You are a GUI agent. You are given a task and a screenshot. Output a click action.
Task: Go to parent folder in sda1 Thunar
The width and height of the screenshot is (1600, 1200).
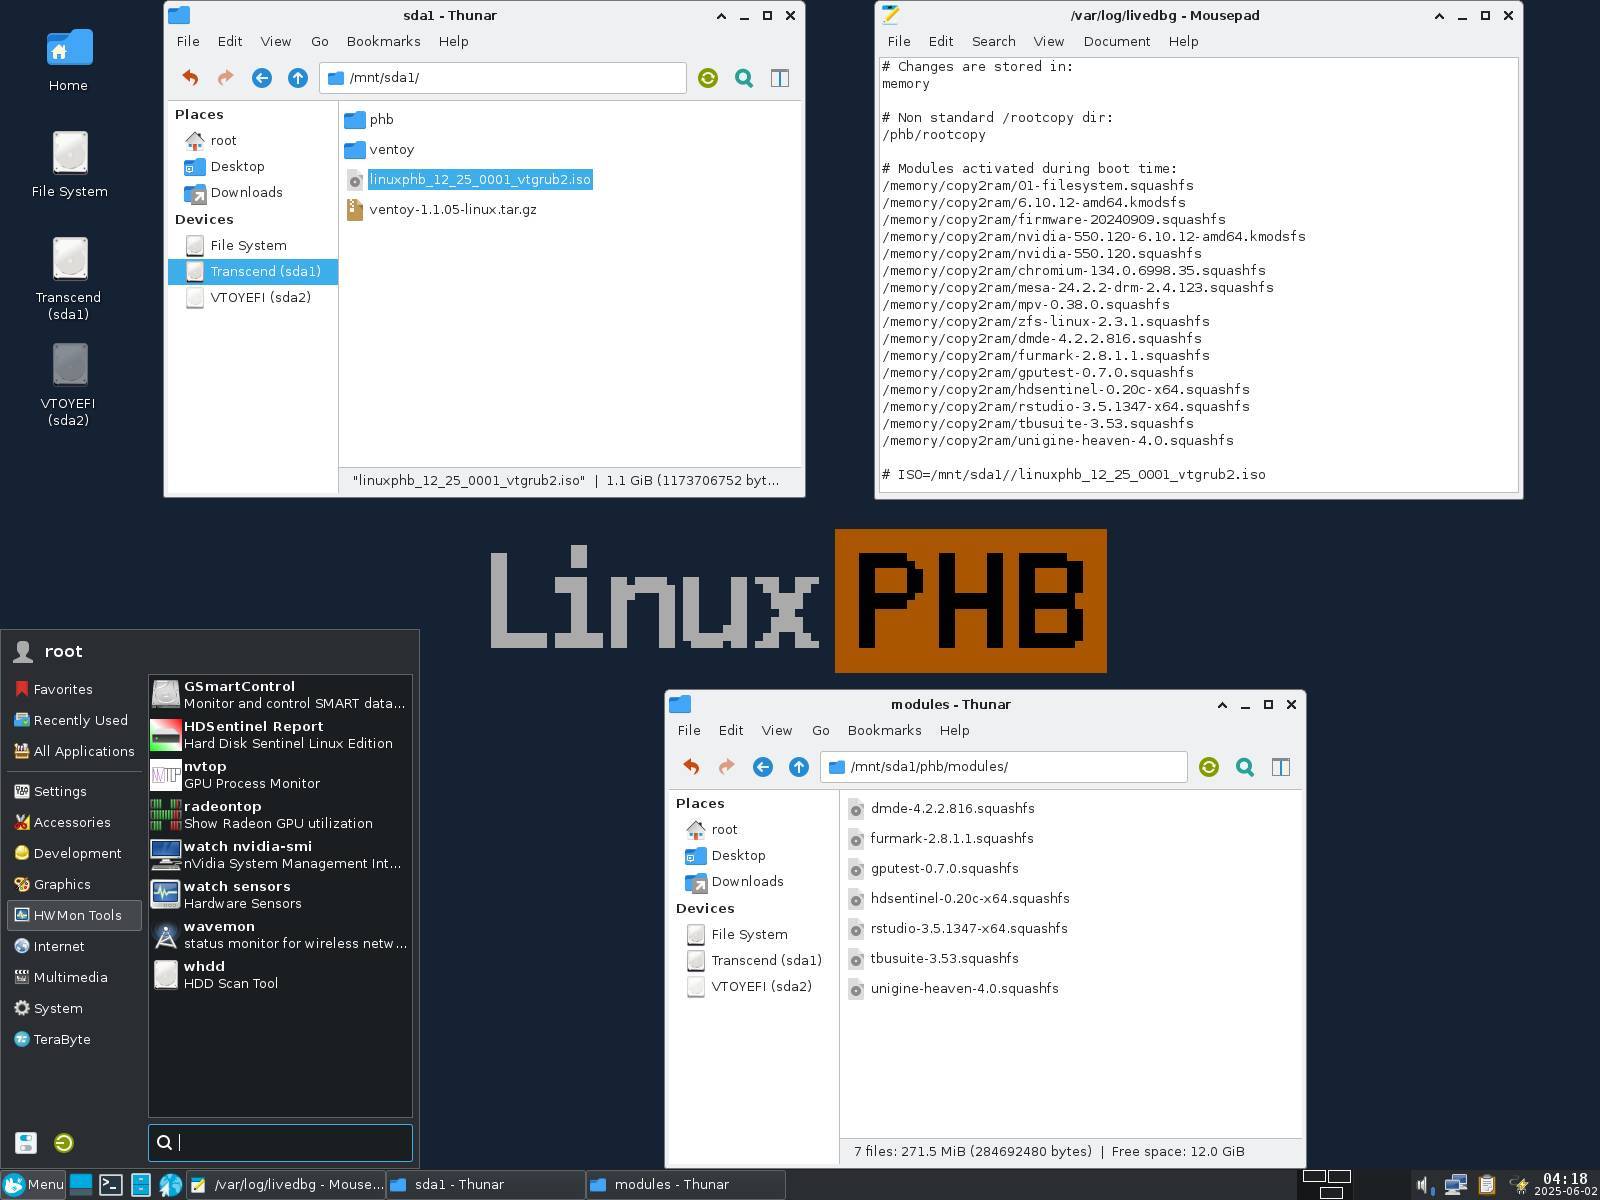298,78
